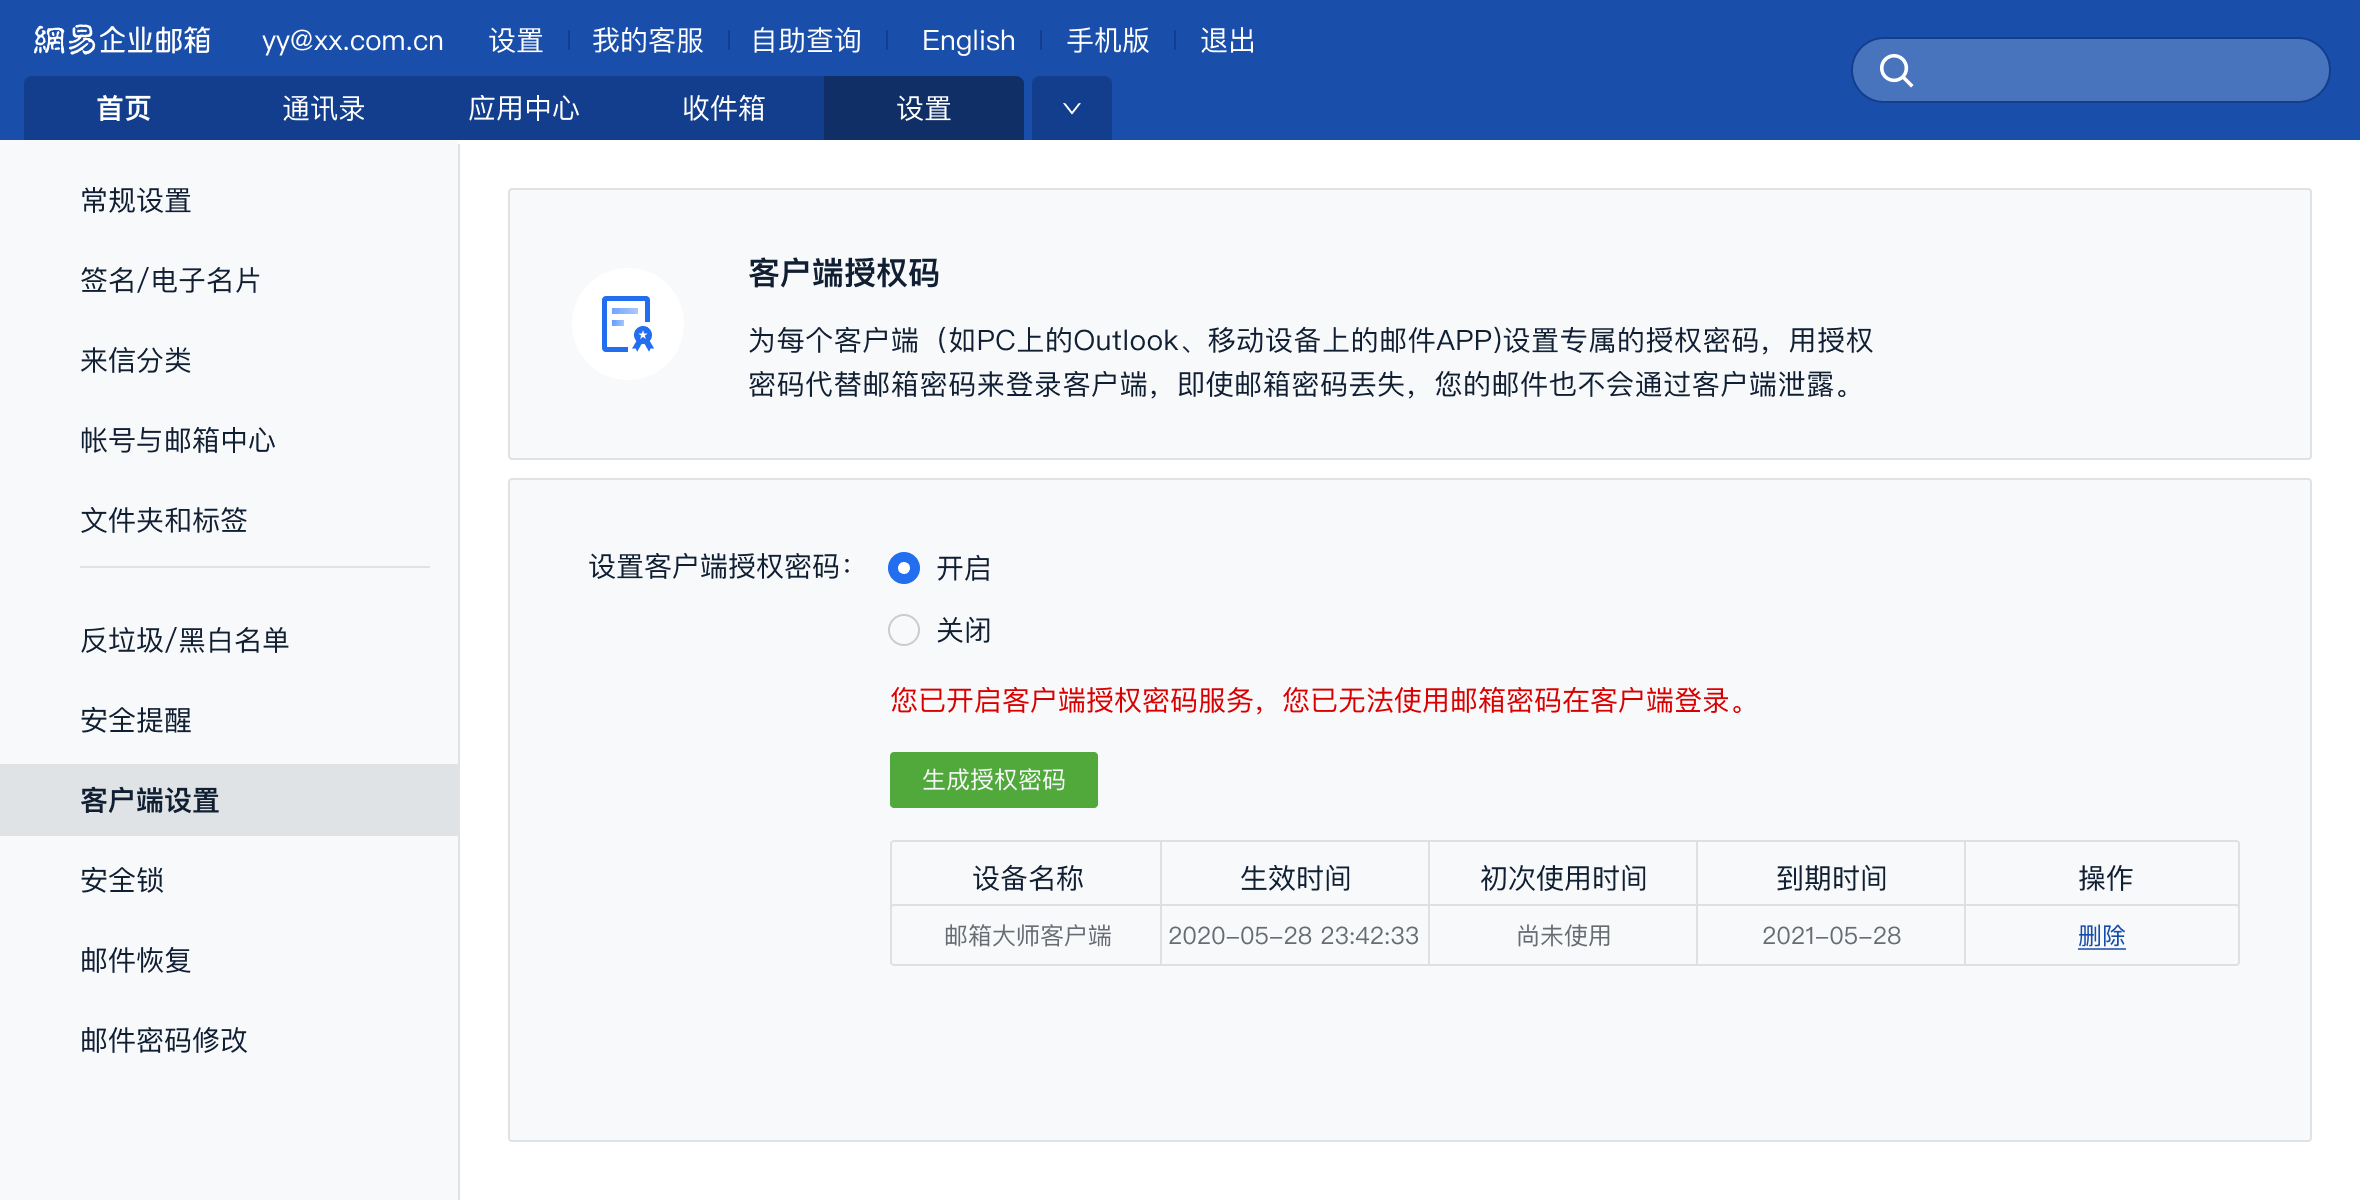Click the client authorization certificate icon
This screenshot has height=1200, width=2360.
[x=628, y=324]
